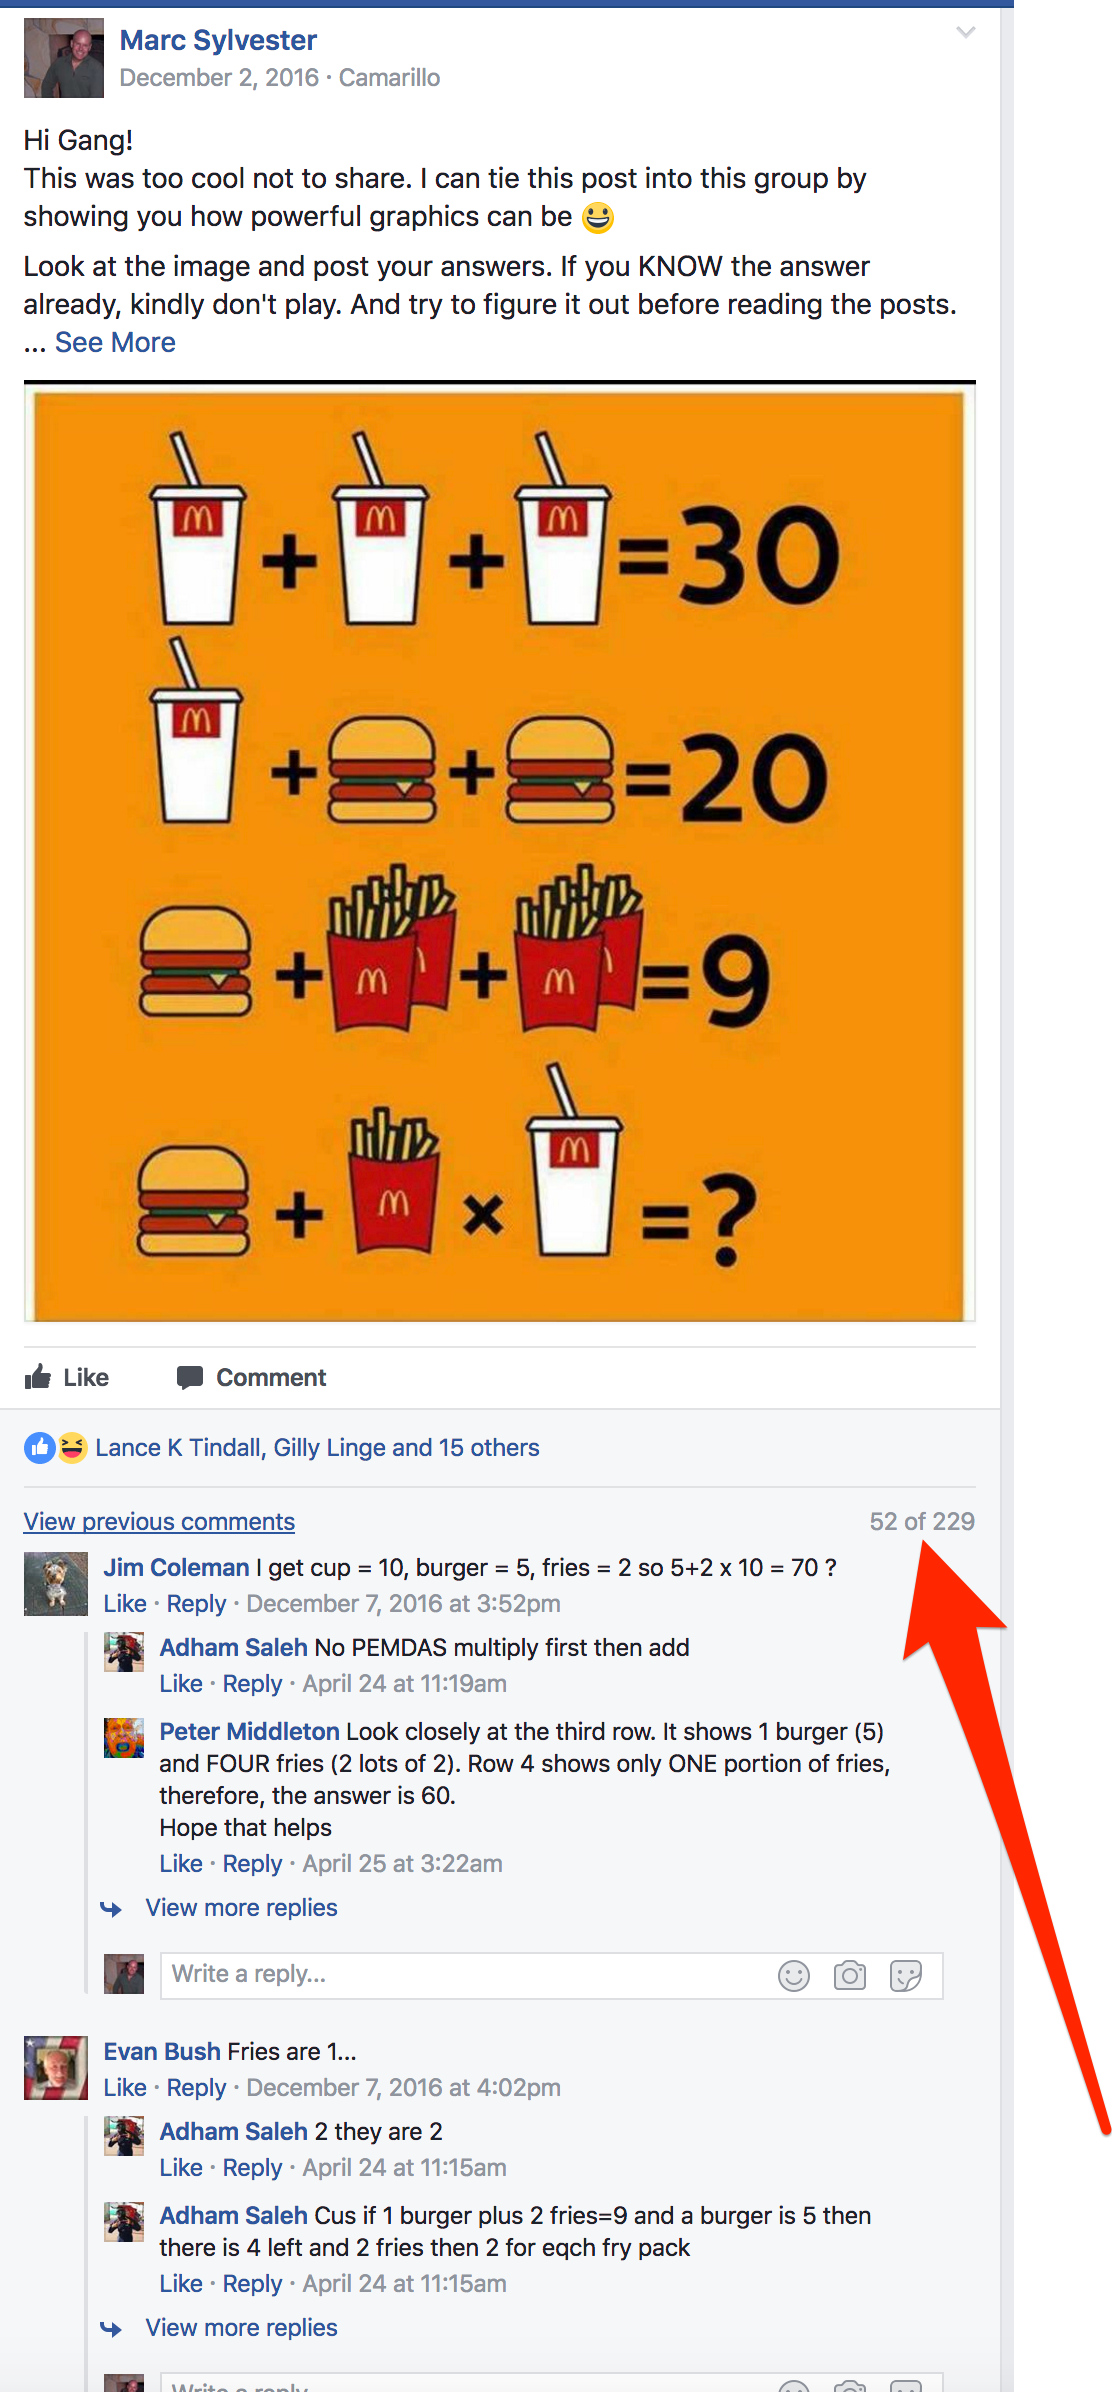
Task: Open emoji picker in Jim Coleman reply box
Action: 793,1976
